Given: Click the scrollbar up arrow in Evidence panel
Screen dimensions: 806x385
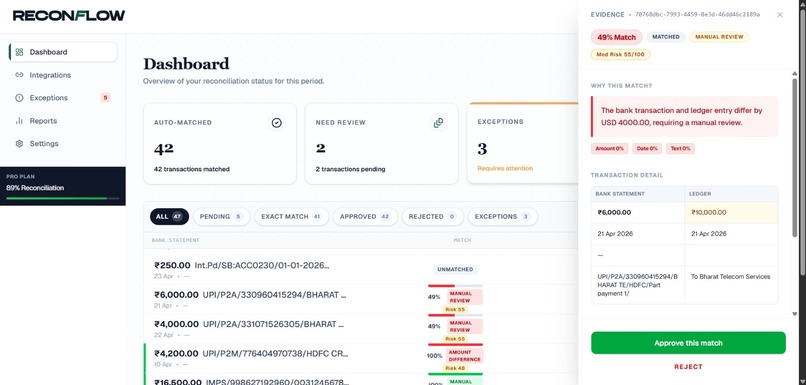Looking at the screenshot, I should point(795,75).
